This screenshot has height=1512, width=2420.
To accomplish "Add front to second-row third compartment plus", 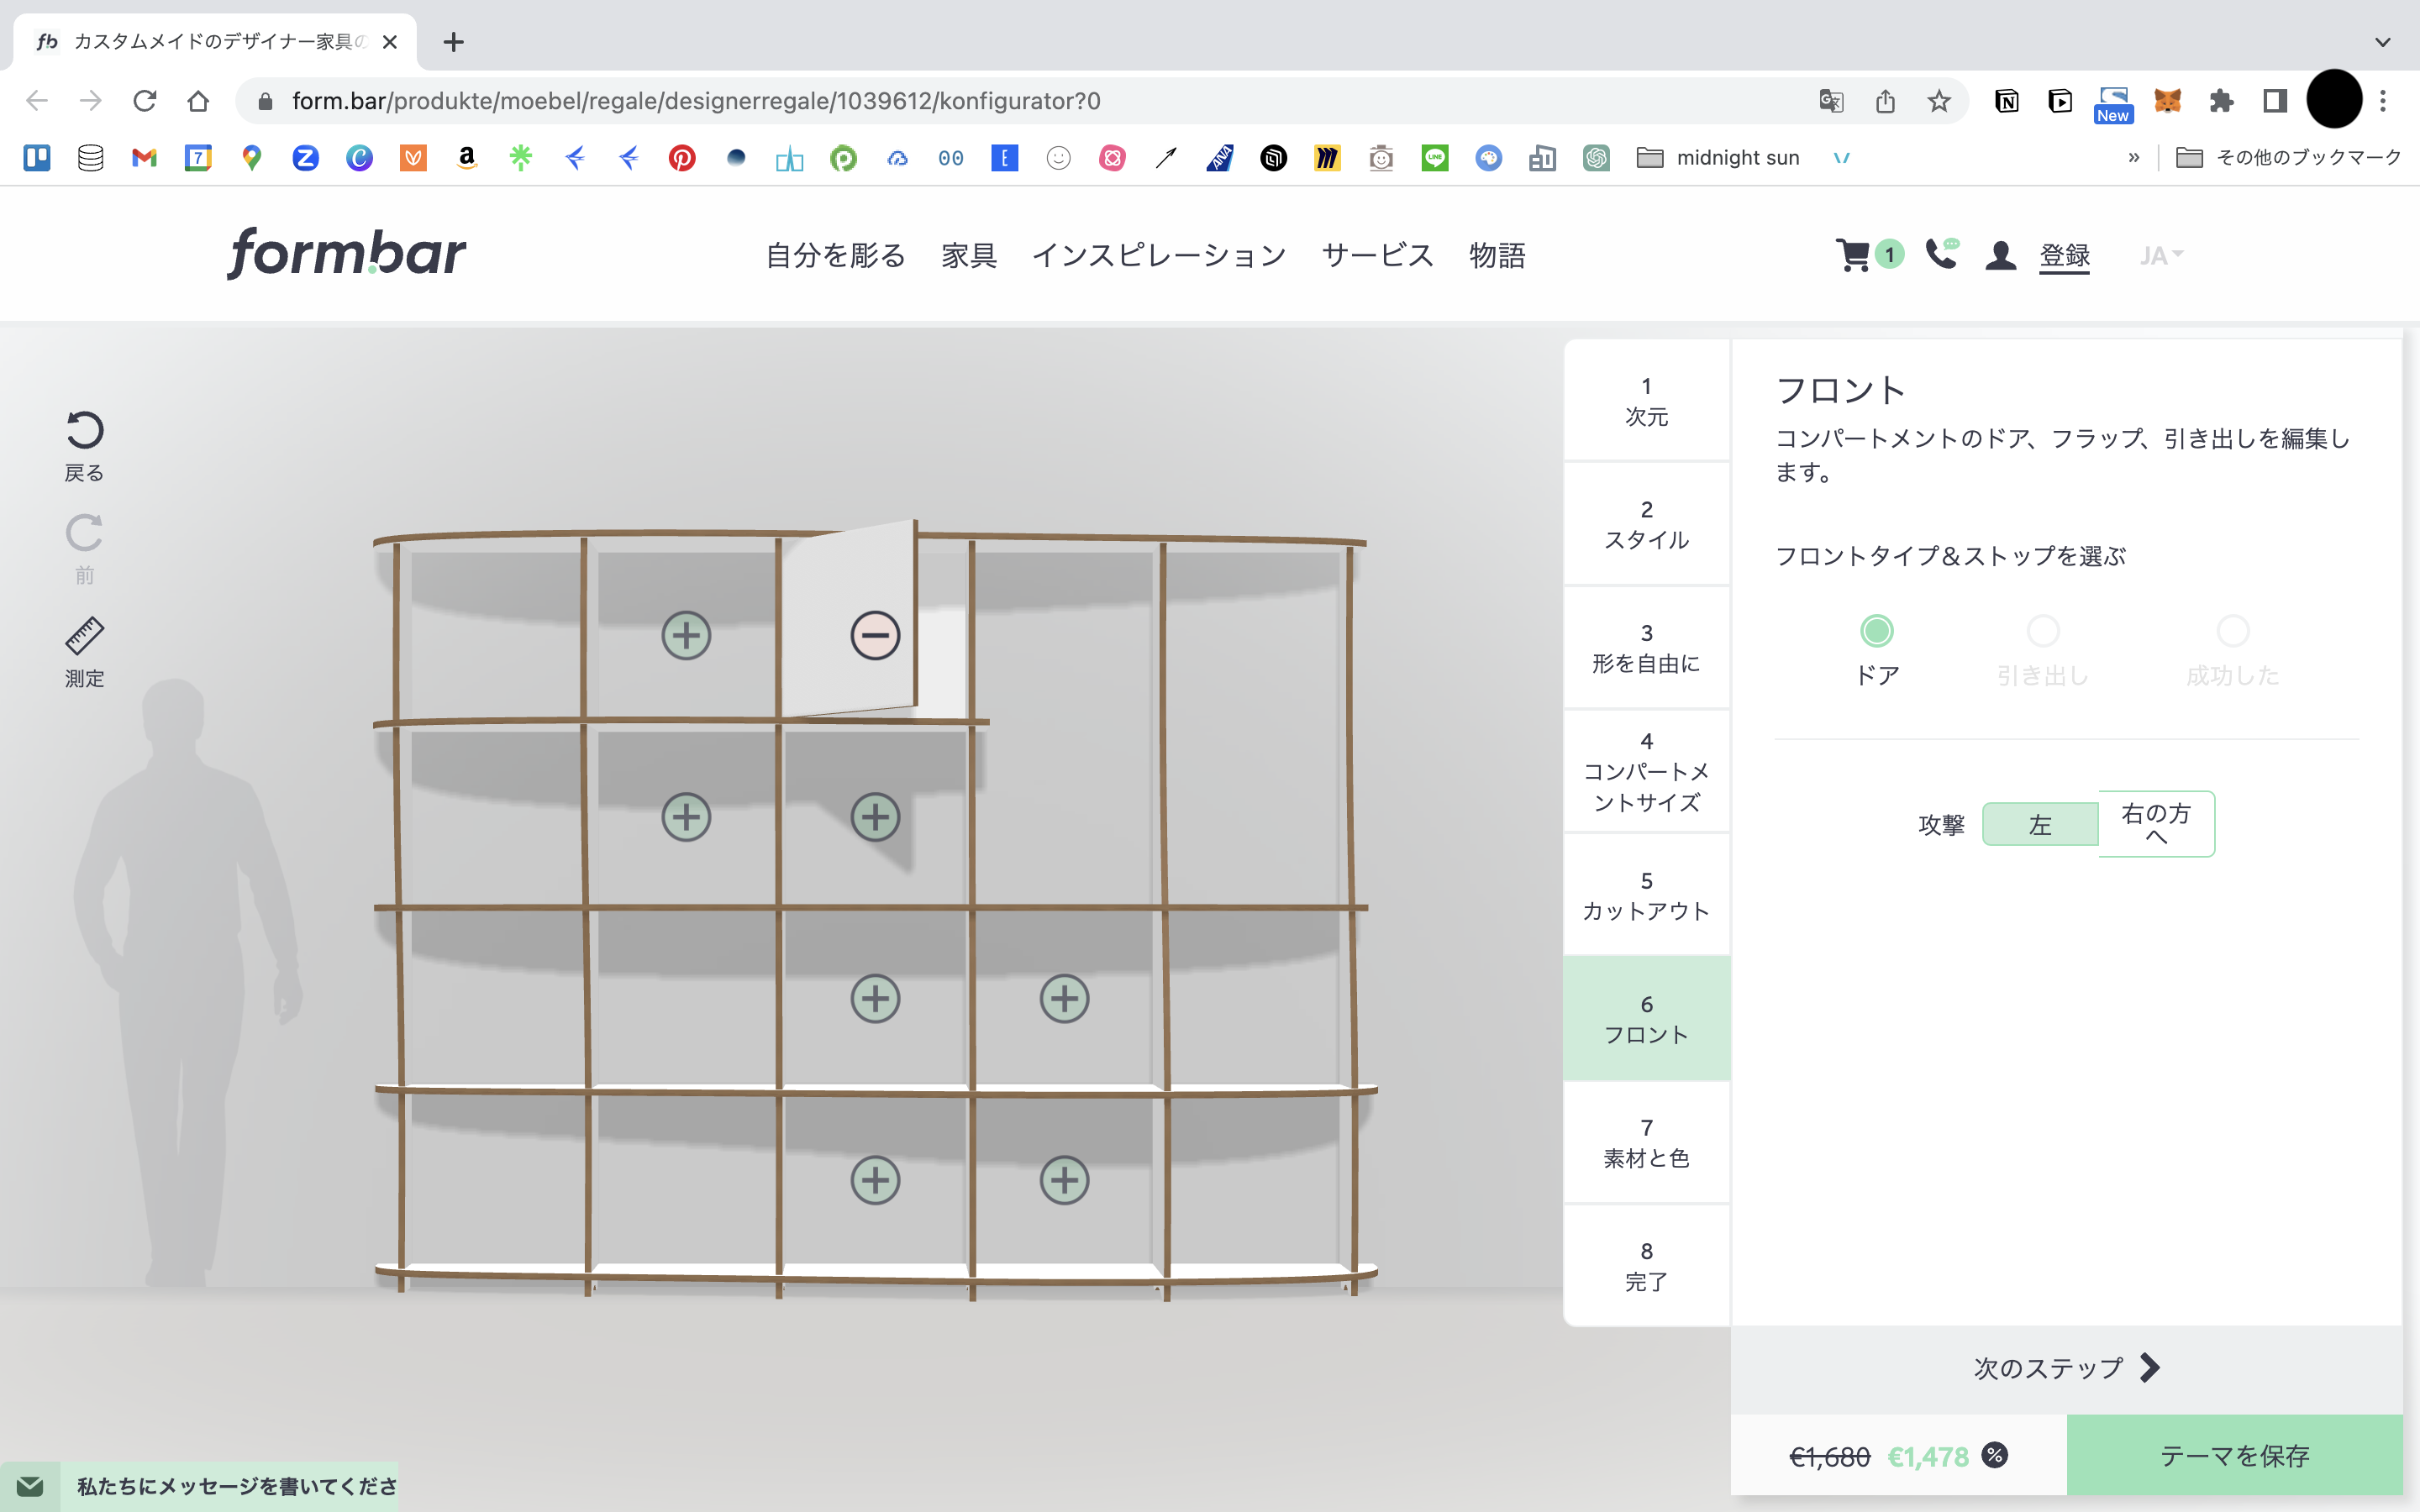I will 875,817.
